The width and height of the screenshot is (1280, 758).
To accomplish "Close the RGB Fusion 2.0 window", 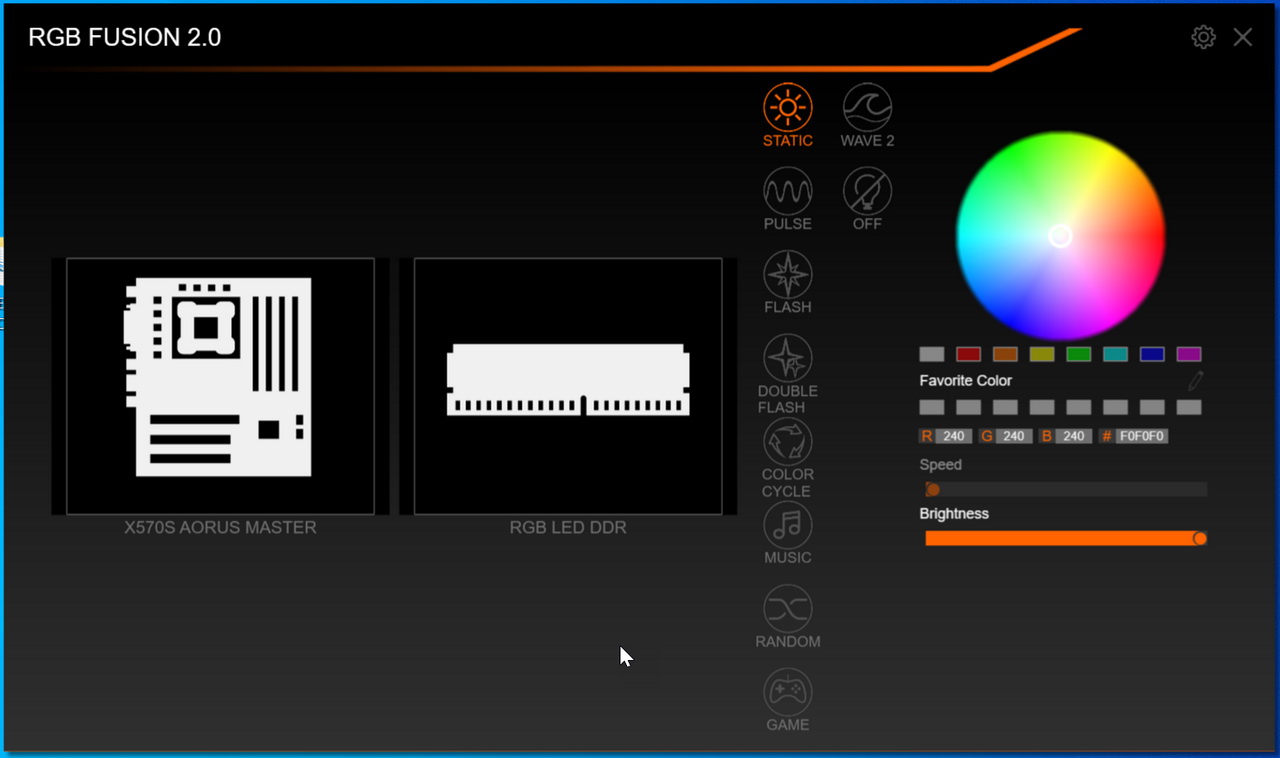I will [1242, 37].
